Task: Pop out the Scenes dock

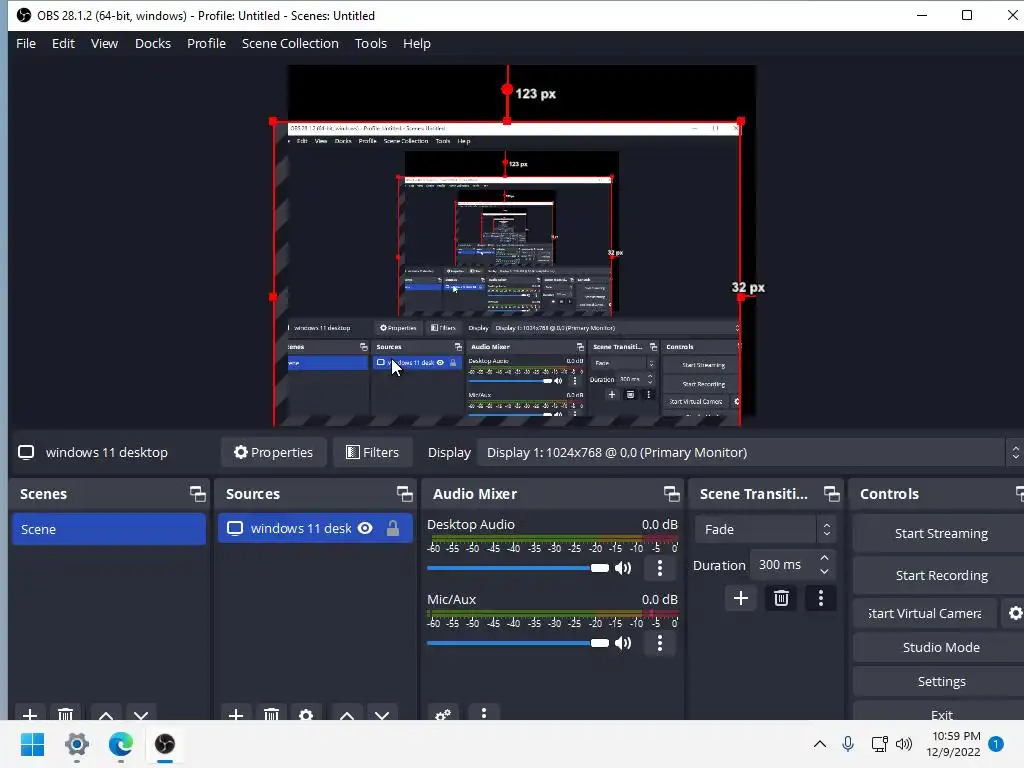Action: click(197, 494)
